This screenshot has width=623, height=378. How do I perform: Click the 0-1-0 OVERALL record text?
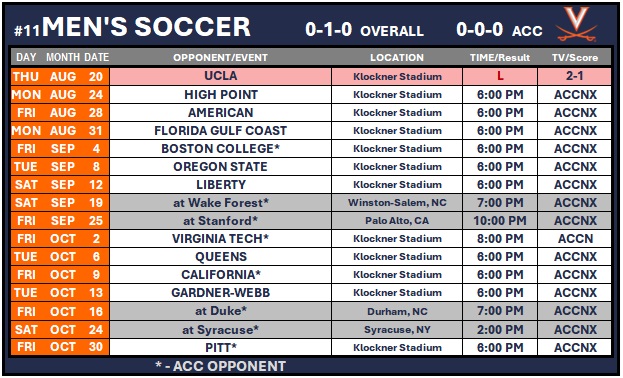coord(364,30)
